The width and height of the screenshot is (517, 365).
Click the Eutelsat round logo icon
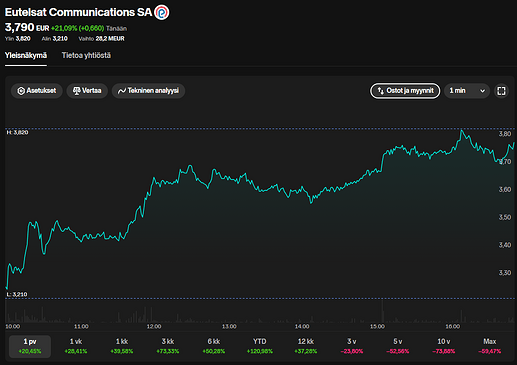coord(162,13)
